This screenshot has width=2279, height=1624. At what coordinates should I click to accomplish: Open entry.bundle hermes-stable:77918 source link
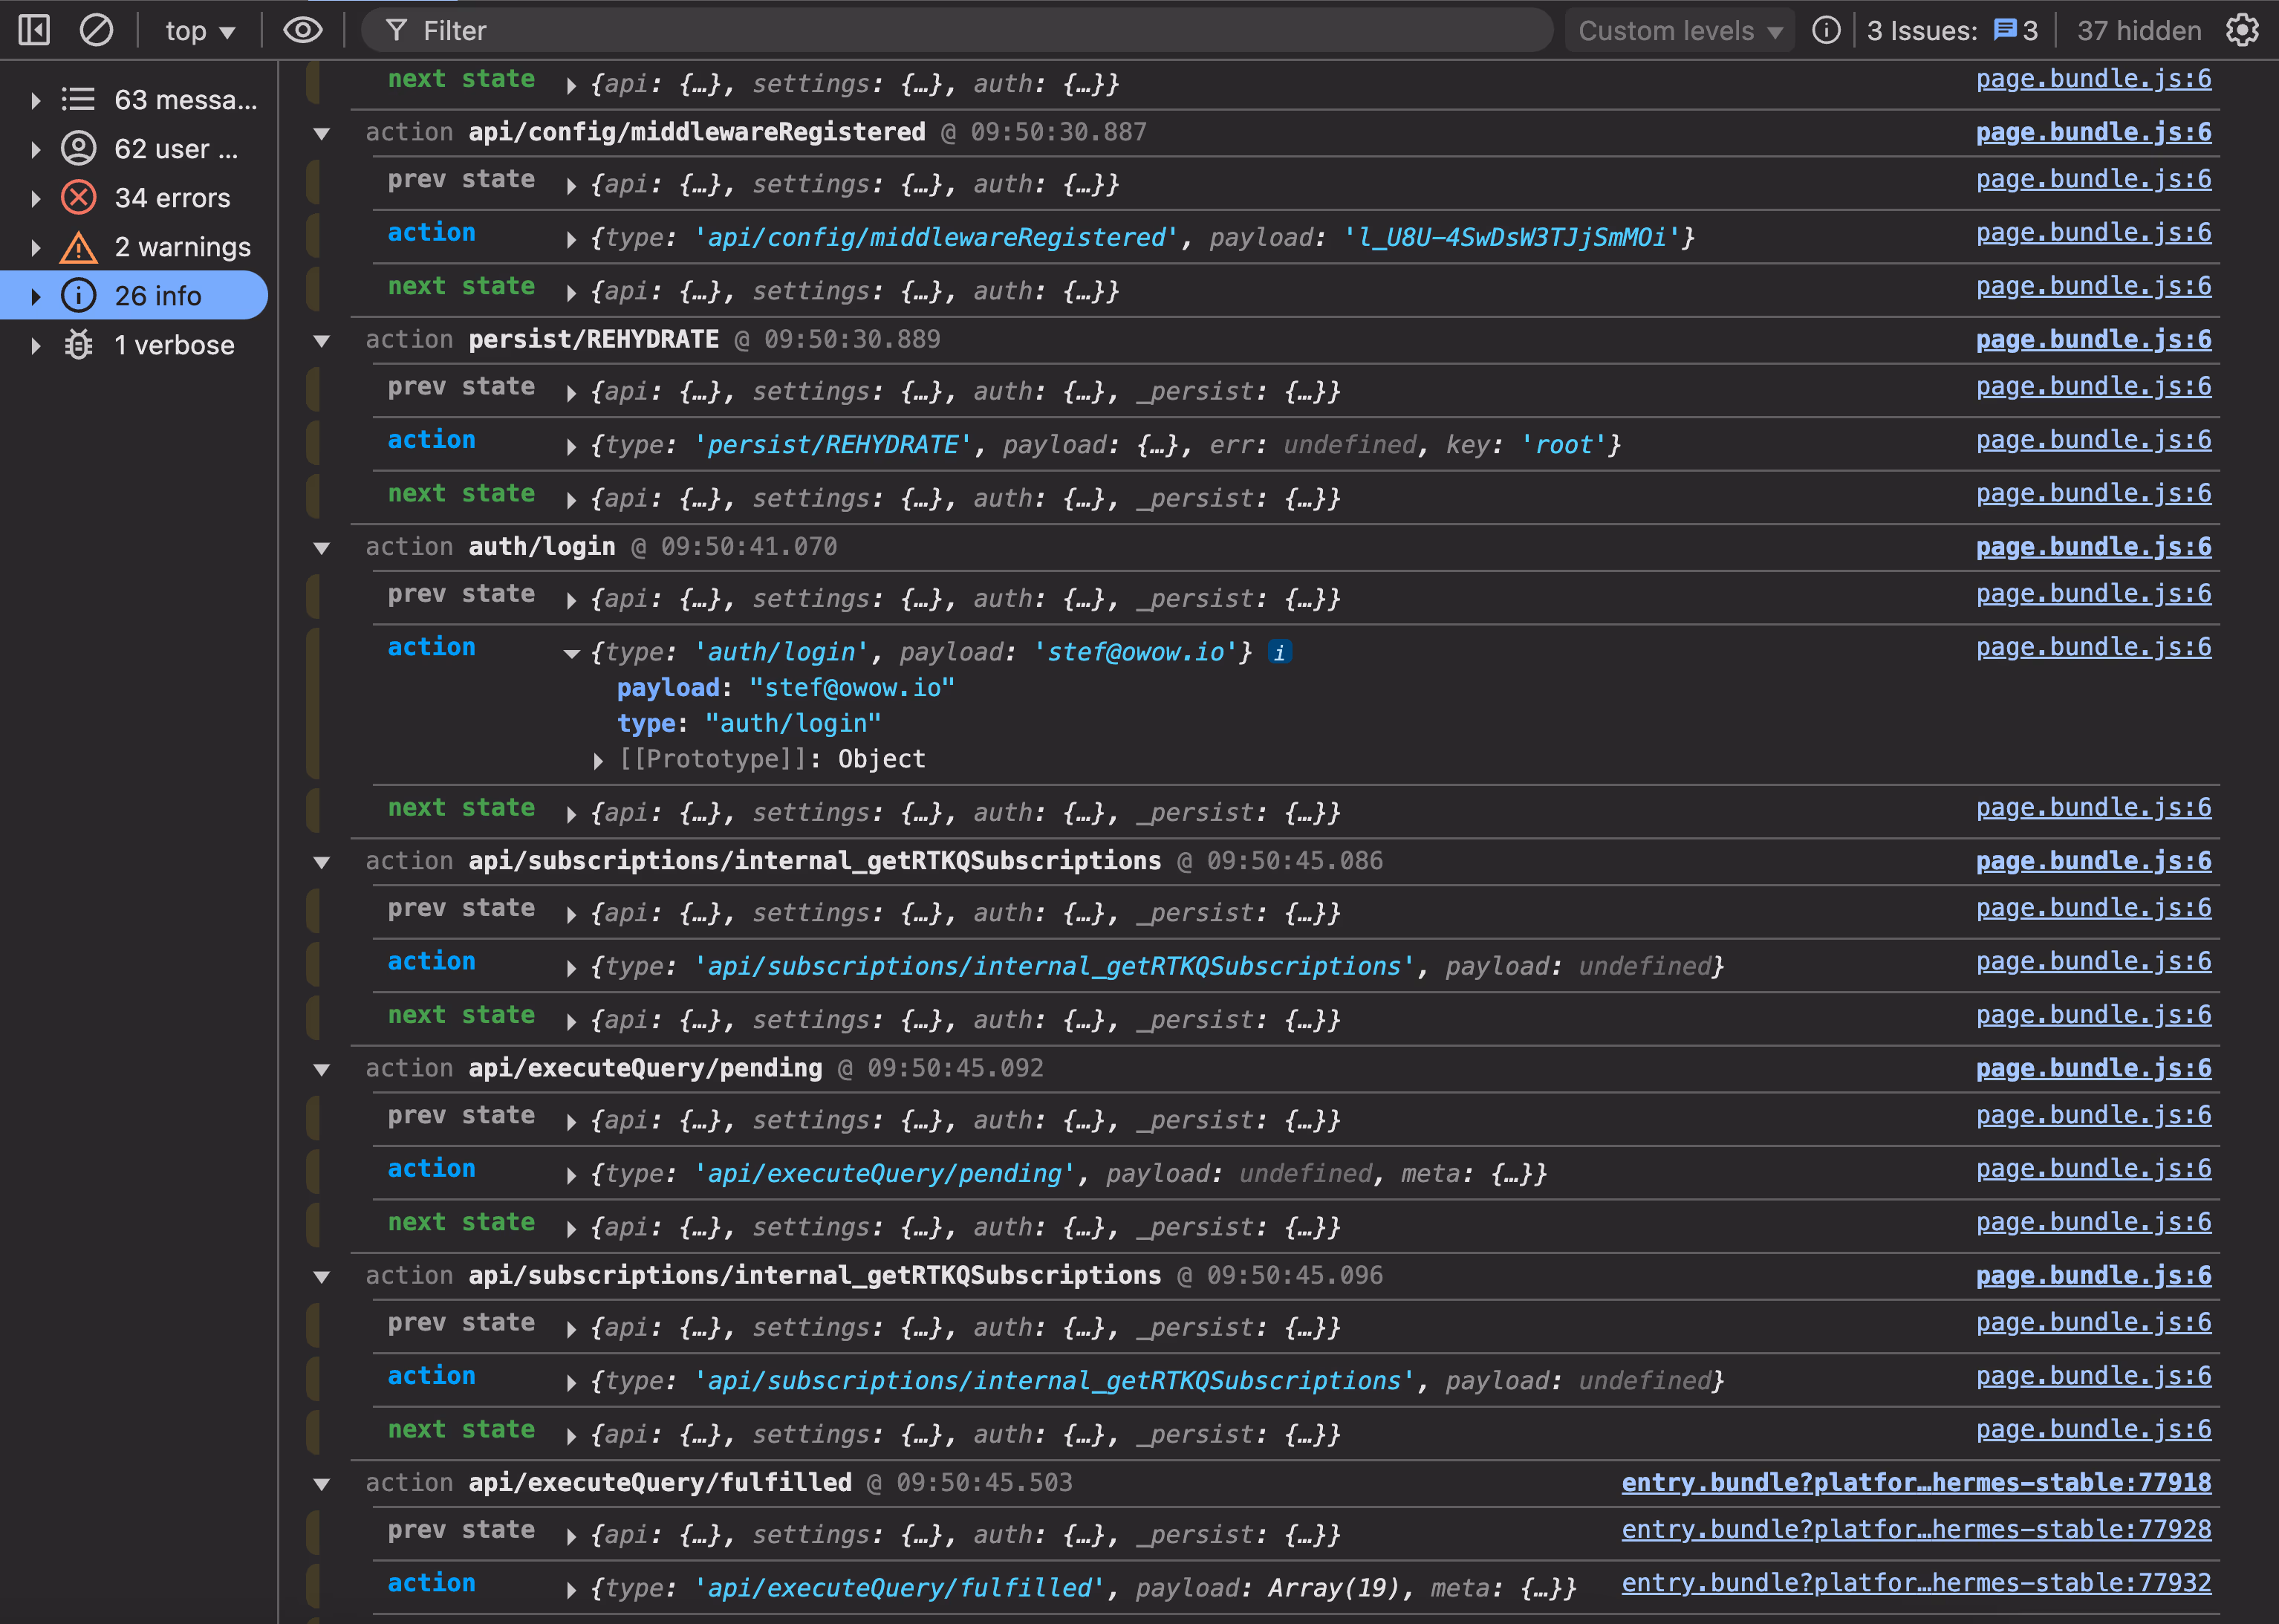coord(1916,1482)
